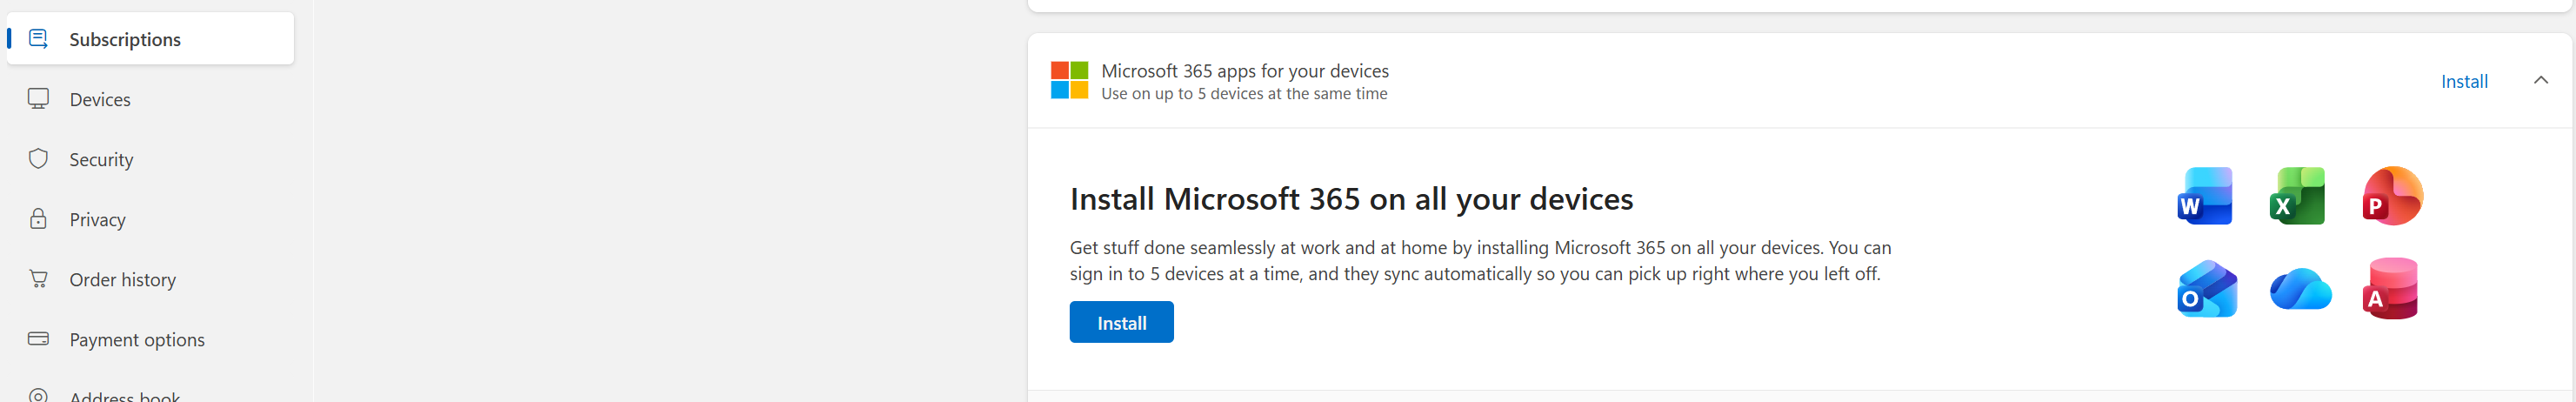Screen dimensions: 2576x402
Task: Click the credit card Payment options icon
Action: pos(38,339)
